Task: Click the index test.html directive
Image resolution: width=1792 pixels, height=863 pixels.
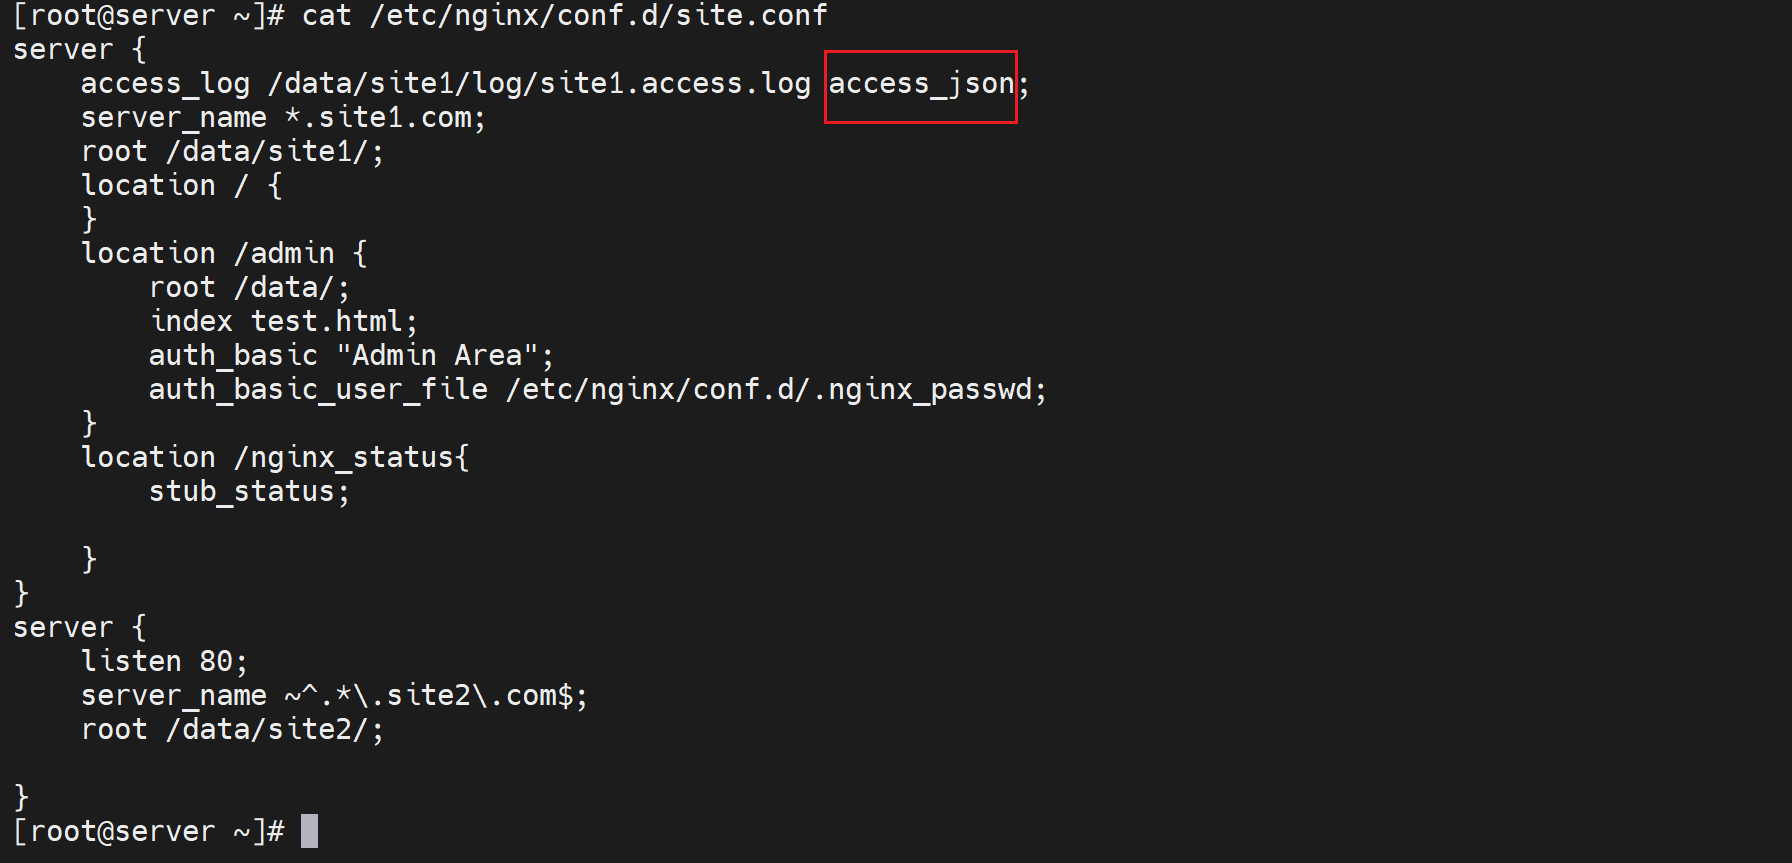Action: click(x=283, y=322)
